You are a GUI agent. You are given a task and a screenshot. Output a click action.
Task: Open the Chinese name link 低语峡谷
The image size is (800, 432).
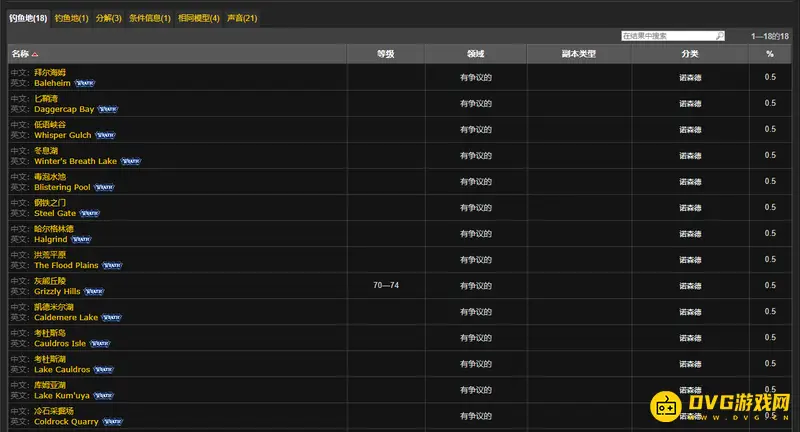[50, 125]
